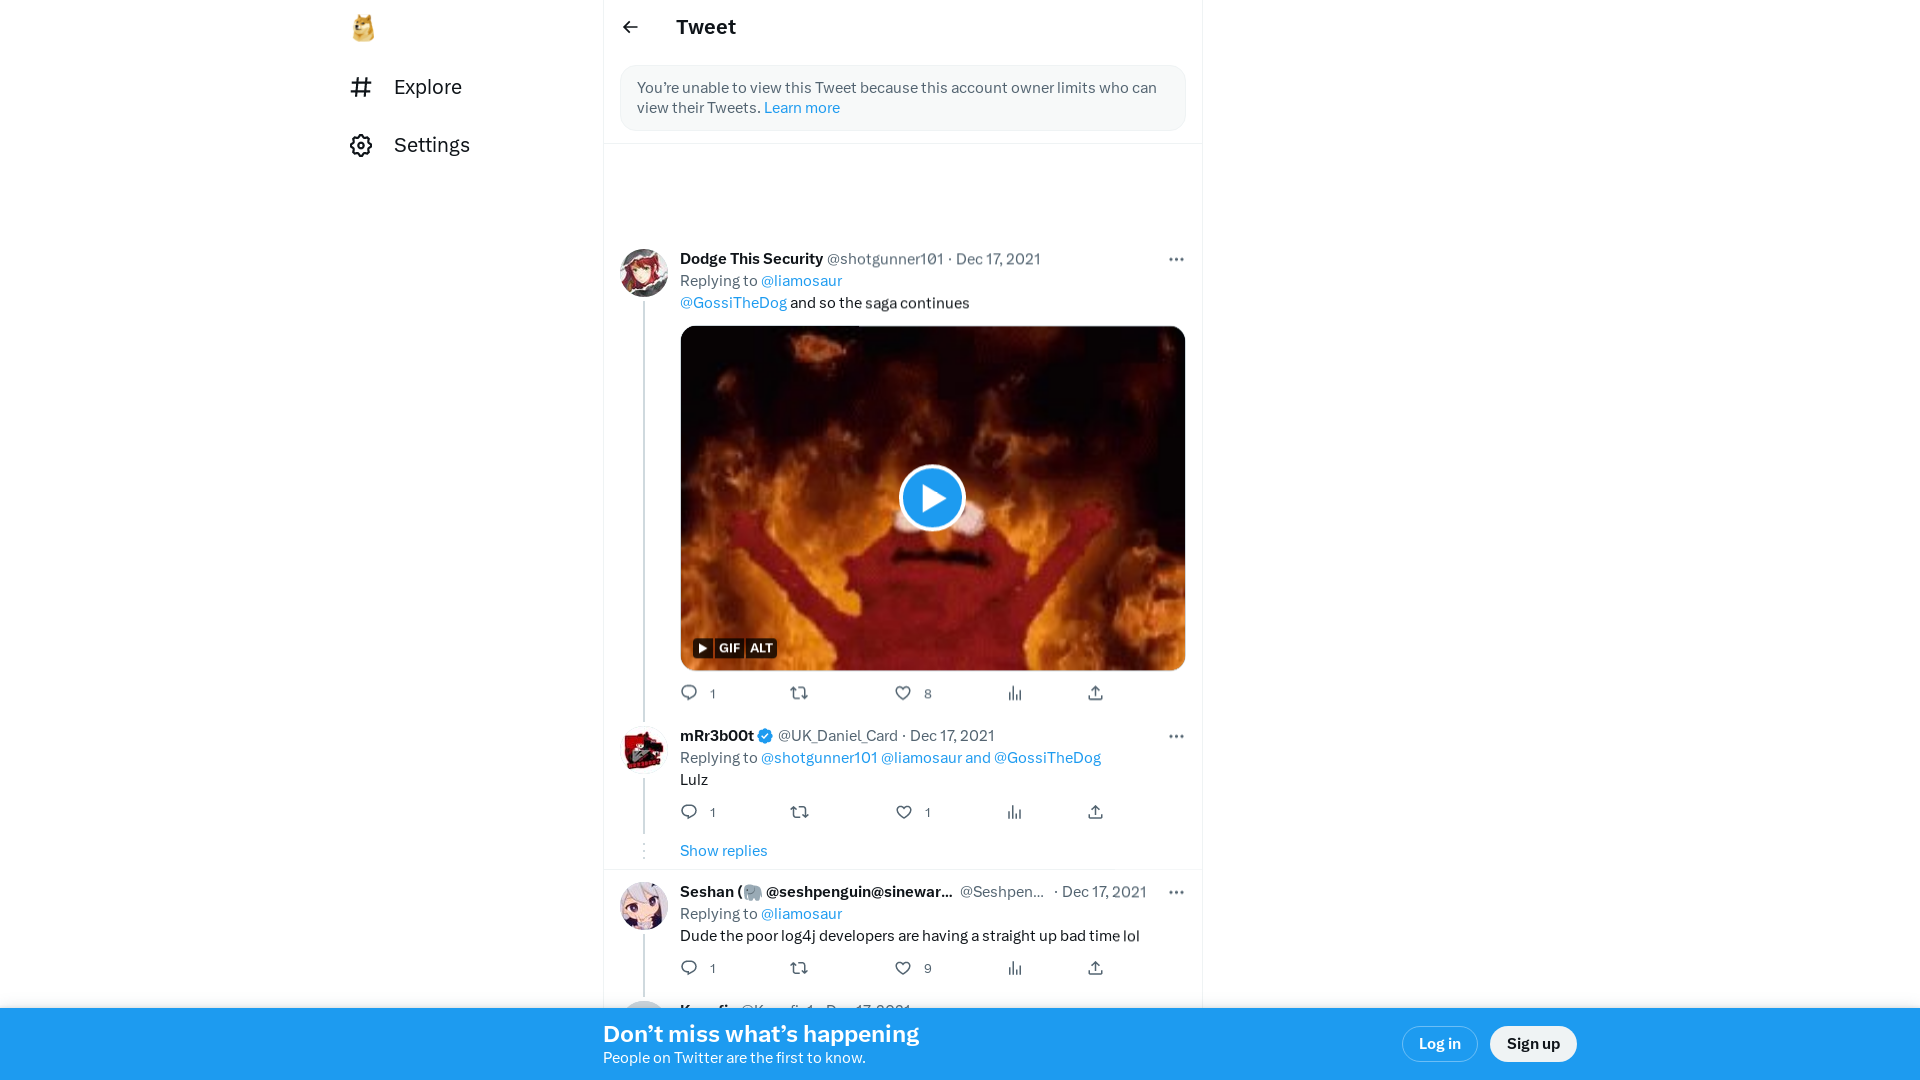Share Seshan's log4j tweet

click(x=1095, y=968)
